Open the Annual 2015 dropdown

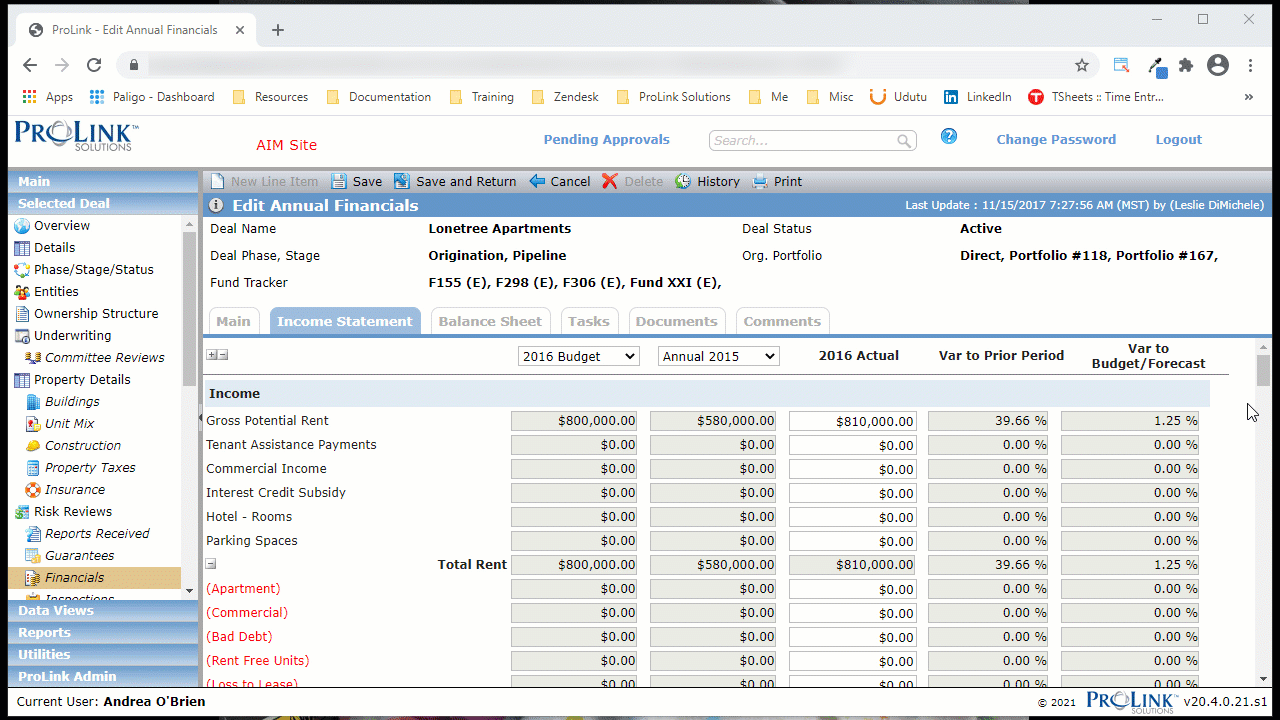click(x=718, y=356)
